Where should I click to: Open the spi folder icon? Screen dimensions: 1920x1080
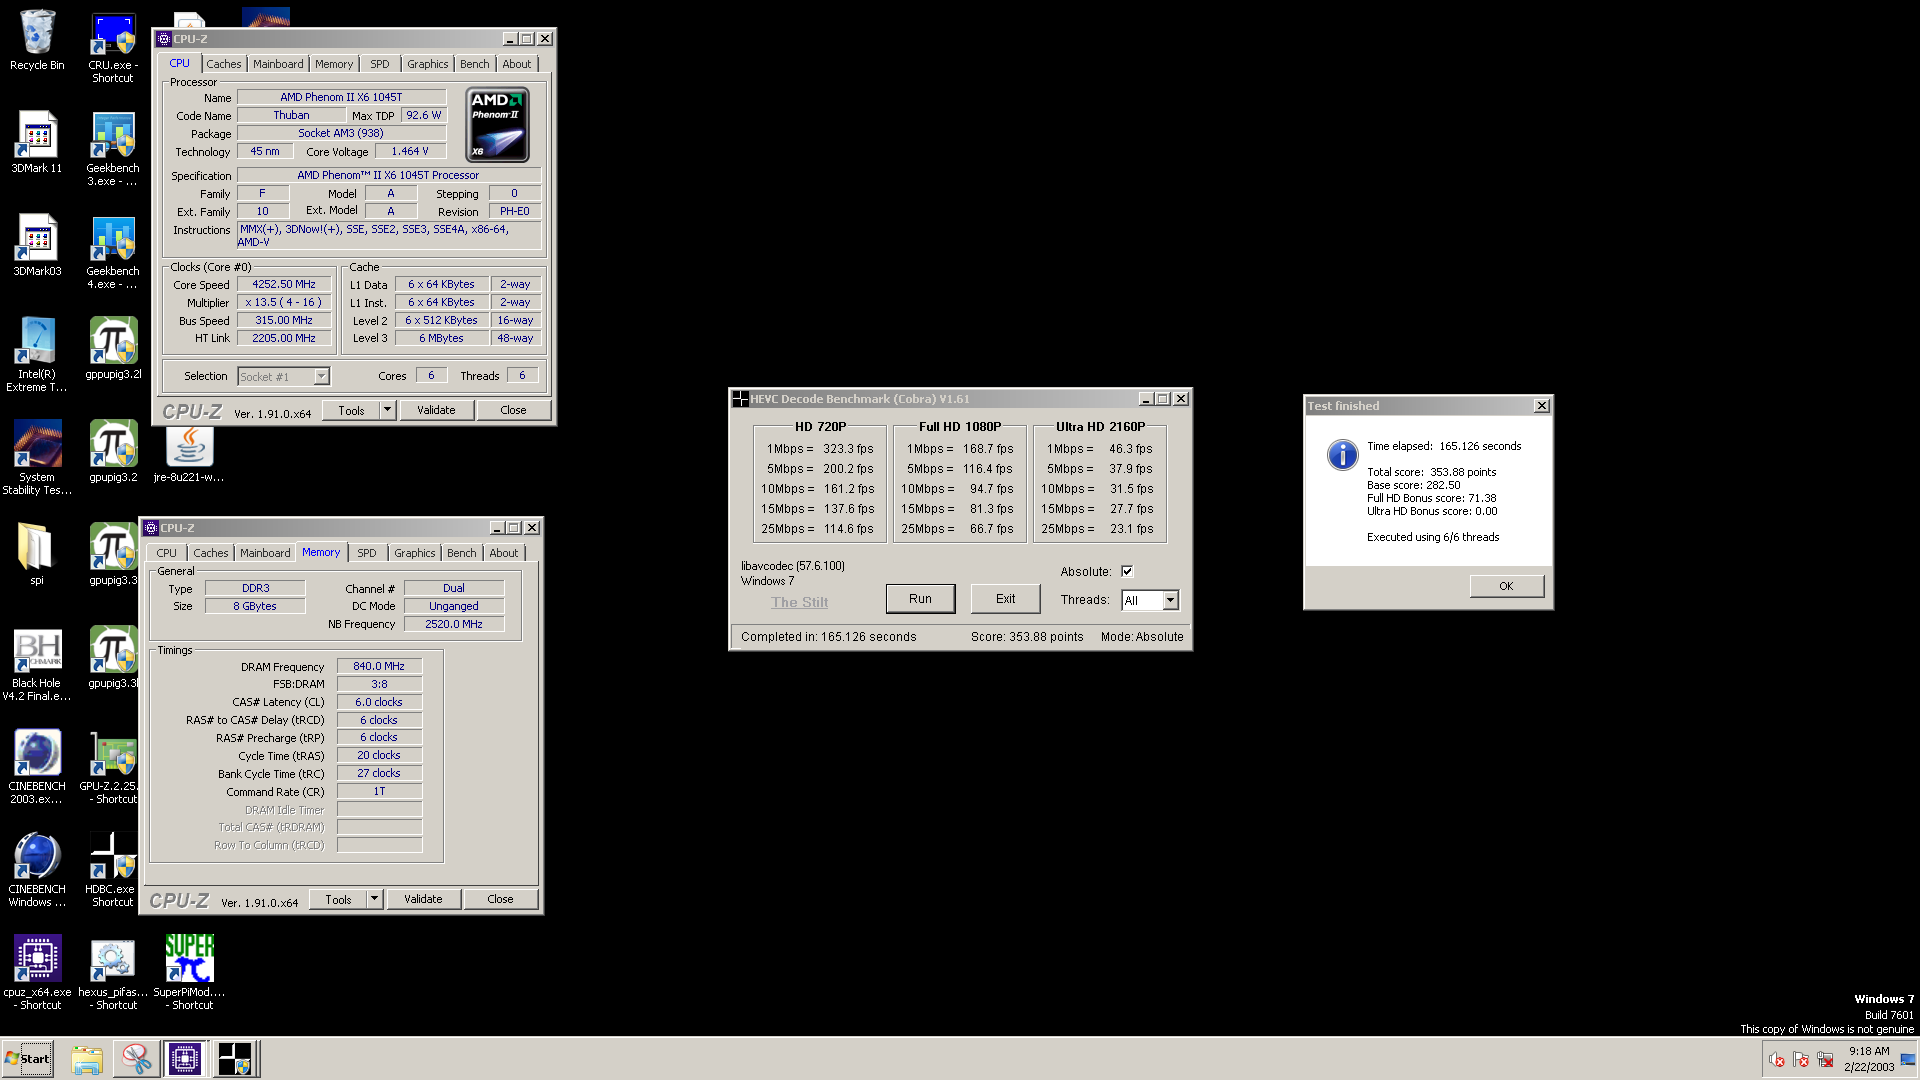(37, 555)
